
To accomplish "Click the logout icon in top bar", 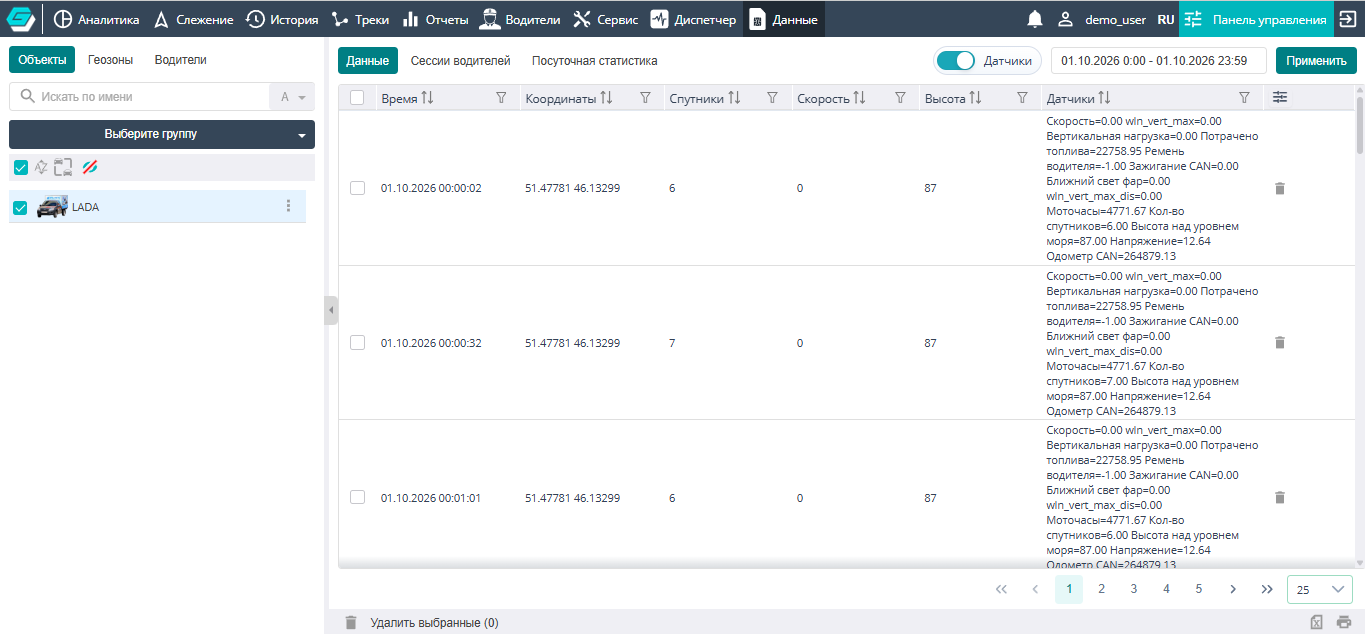I will pos(1346,19).
